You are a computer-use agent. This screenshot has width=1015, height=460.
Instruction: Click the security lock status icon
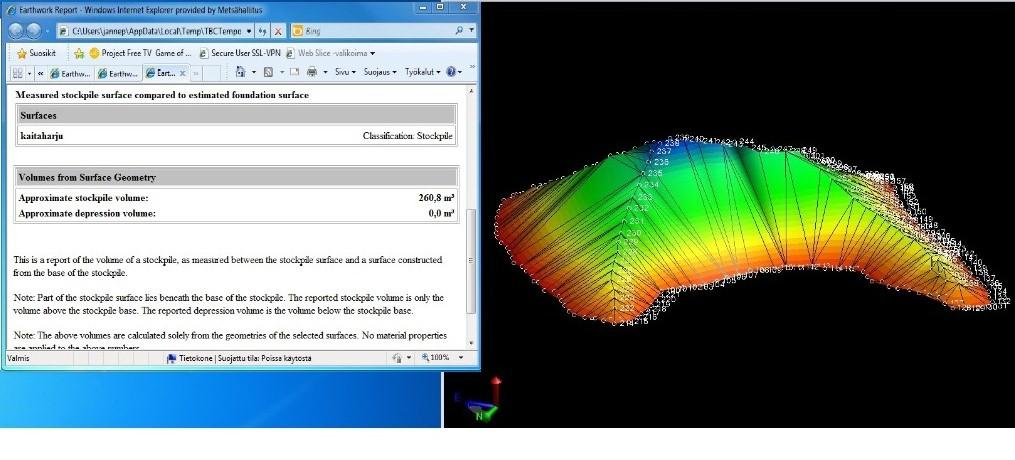pyautogui.click(x=397, y=358)
